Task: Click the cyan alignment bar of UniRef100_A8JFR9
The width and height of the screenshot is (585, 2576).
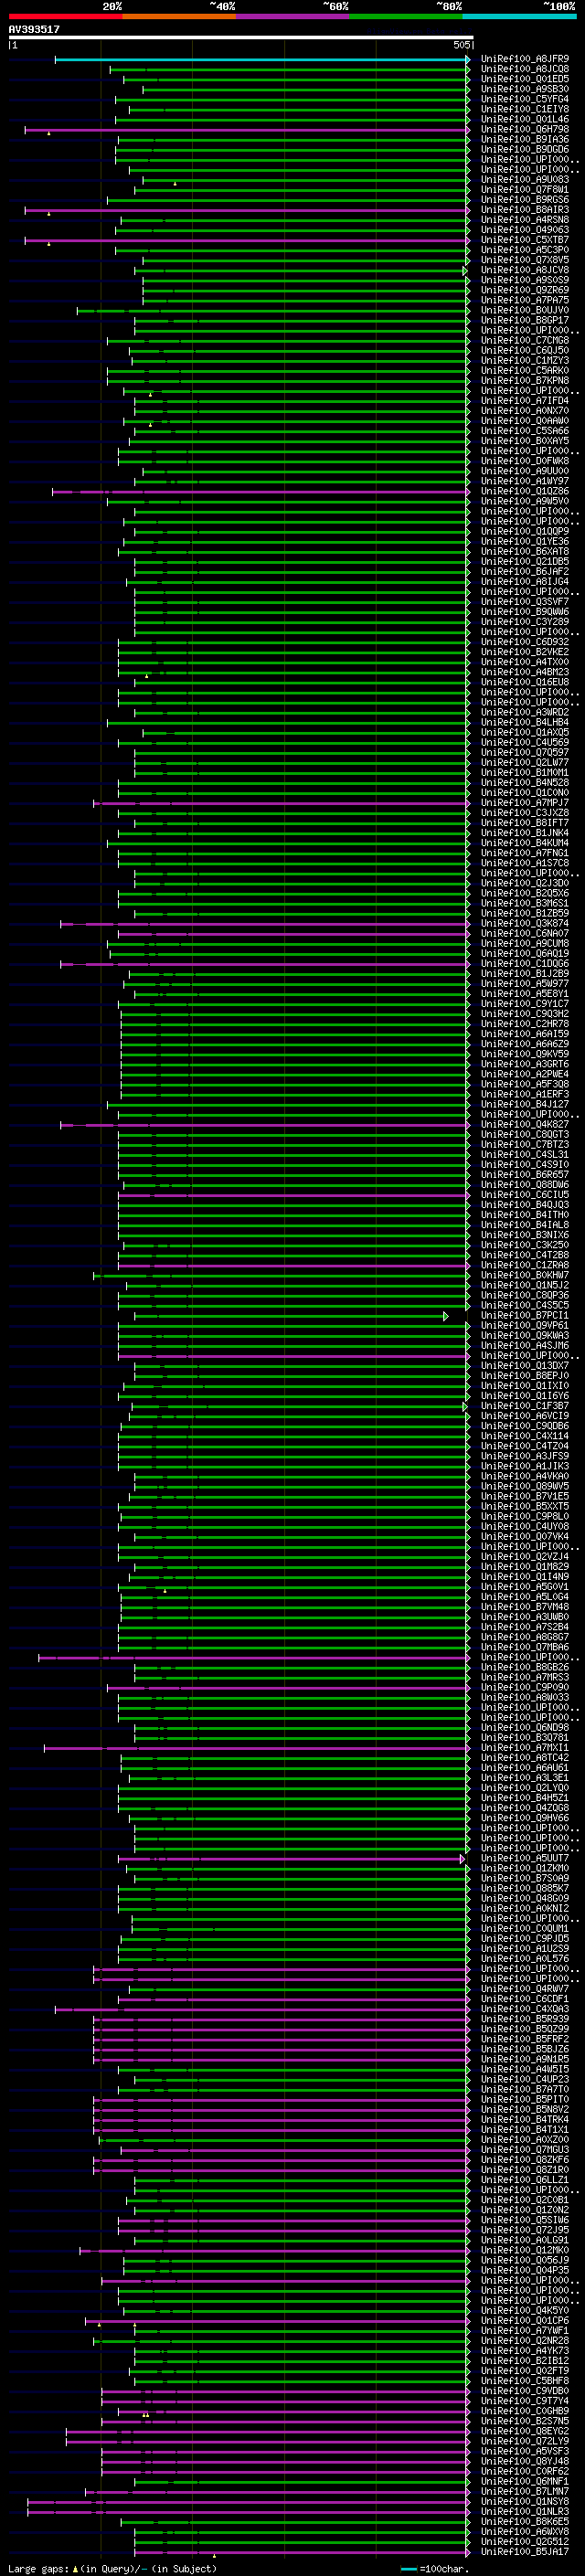Action: (x=262, y=60)
